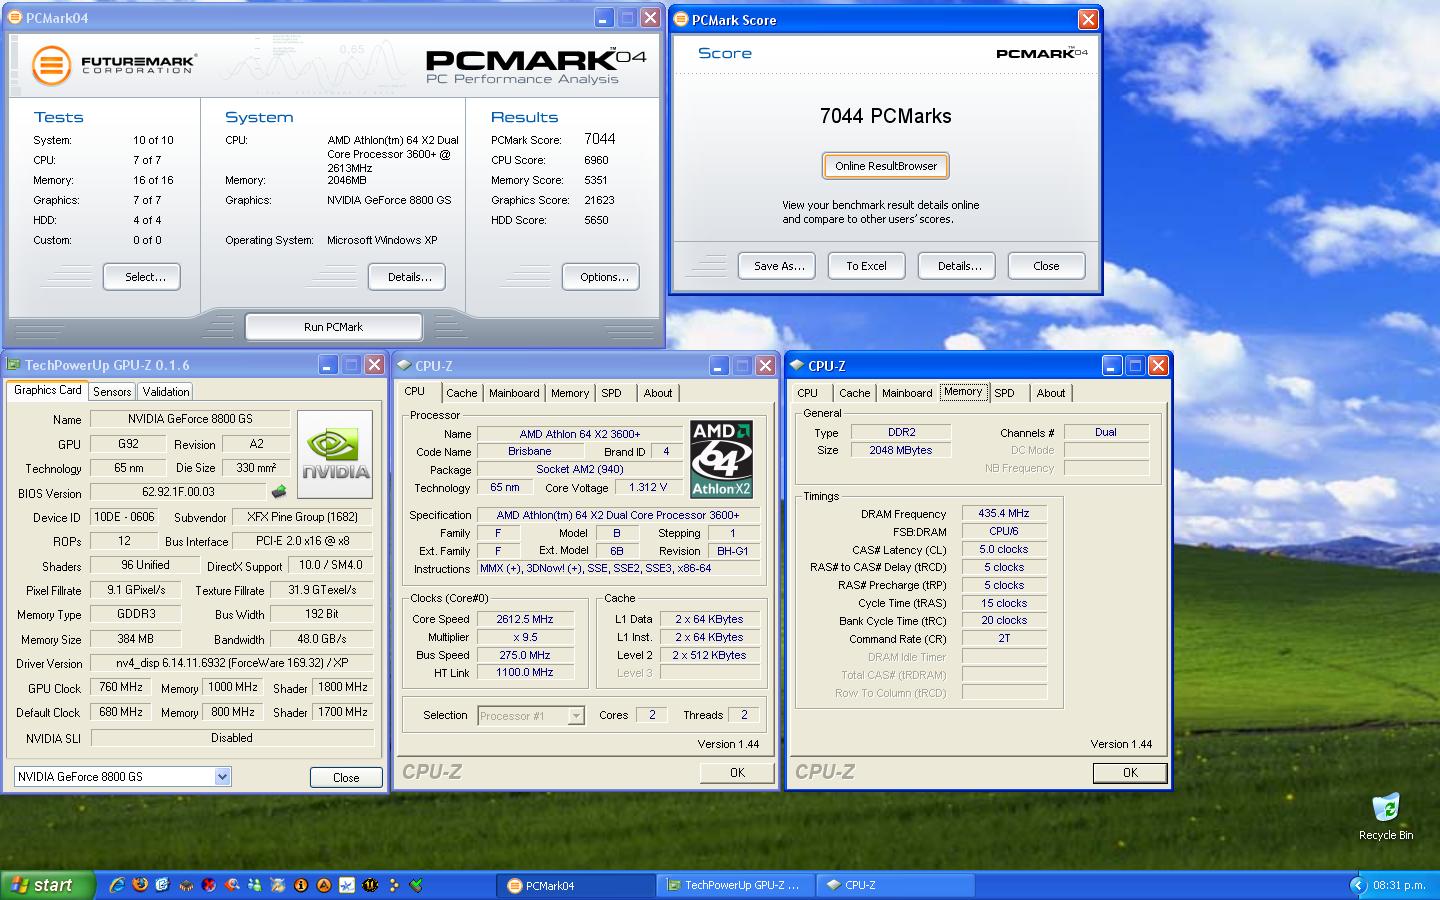1440x900 pixels.
Task: Open the two-people messenger quick launch icon
Action: [255, 885]
